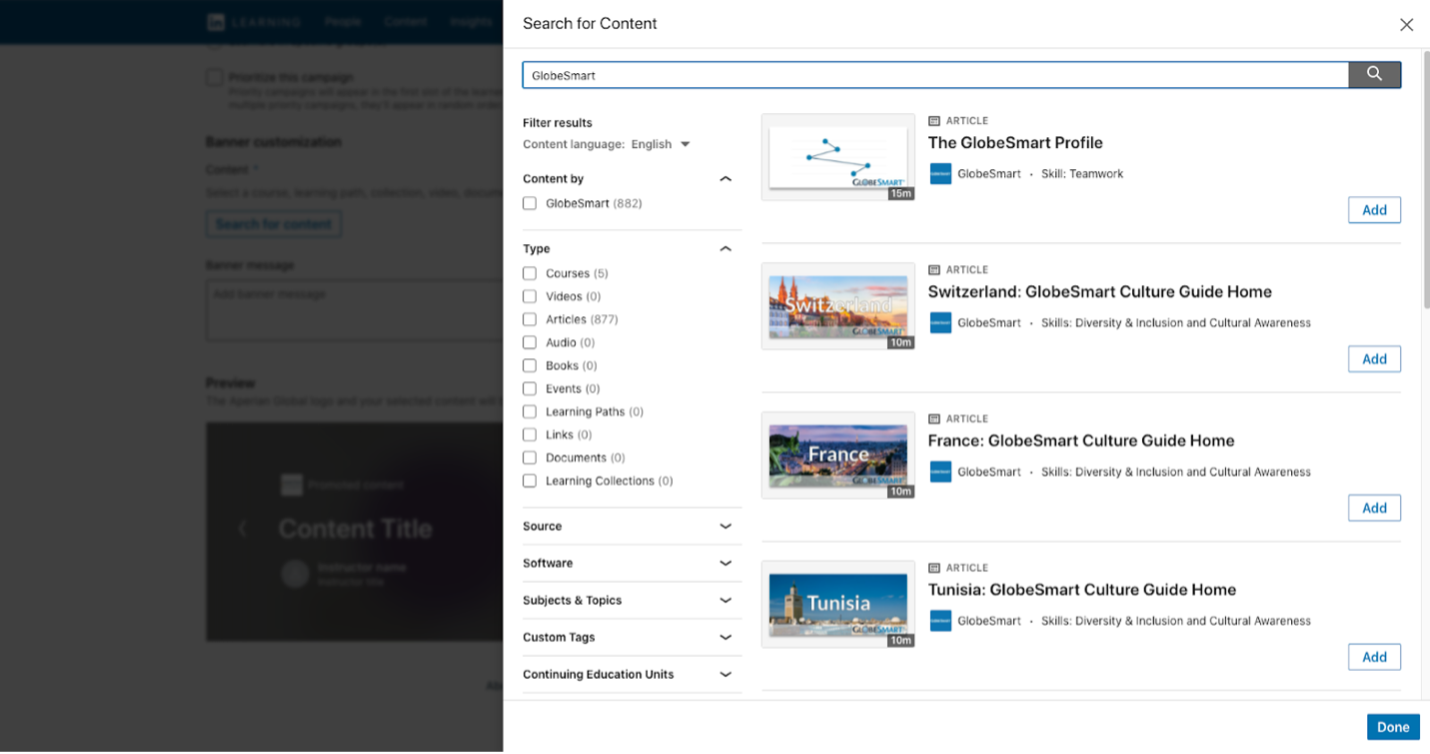
Task: Open the Content language dropdown
Action: point(661,144)
